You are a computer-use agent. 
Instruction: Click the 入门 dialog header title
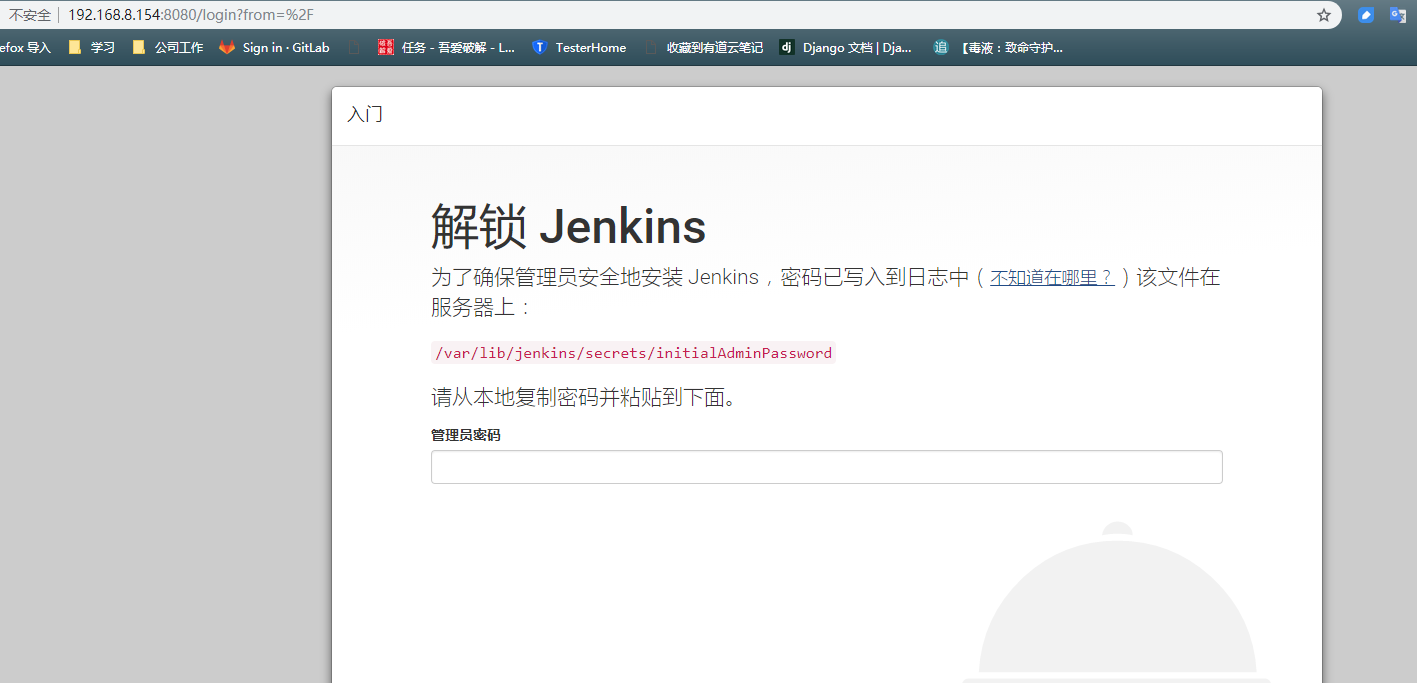[x=364, y=115]
